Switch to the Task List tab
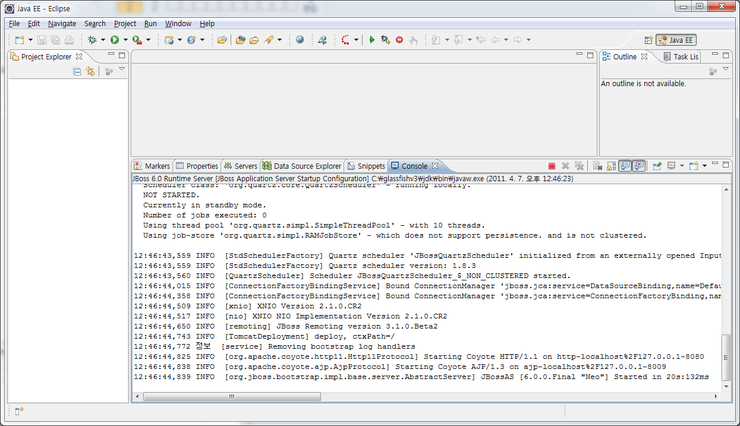740x426 pixels. (x=681, y=57)
